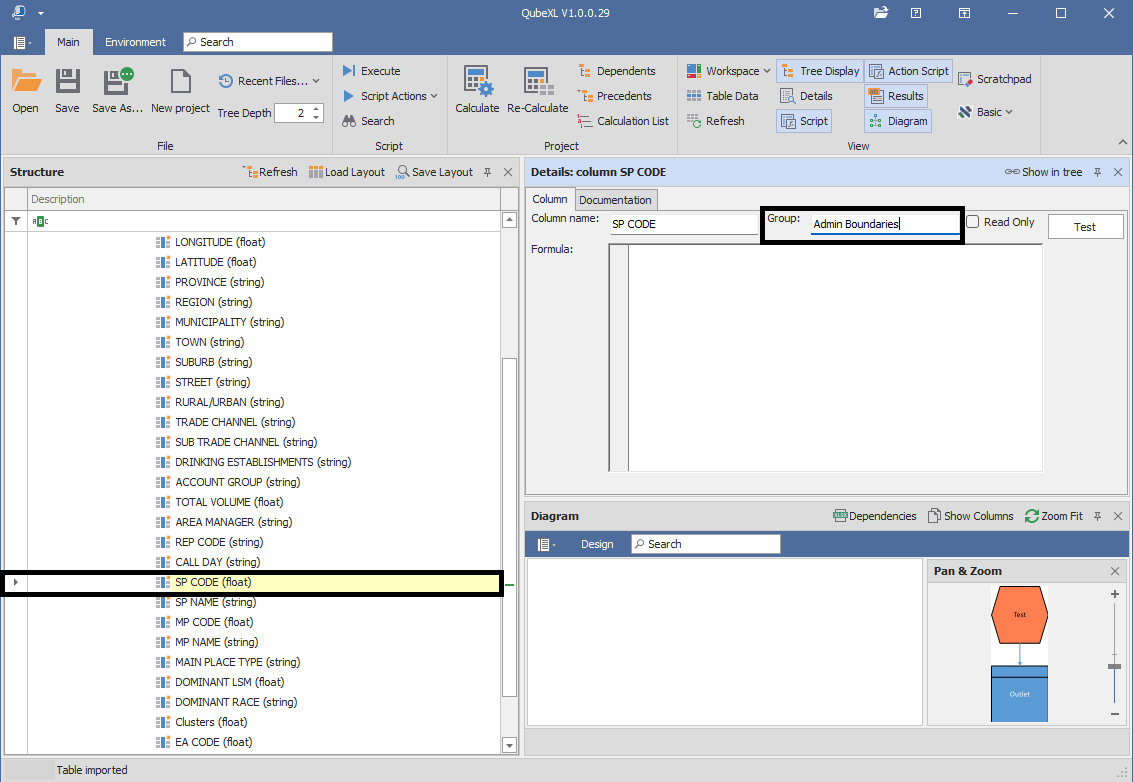Open the Workspace dropdown menu

click(728, 71)
